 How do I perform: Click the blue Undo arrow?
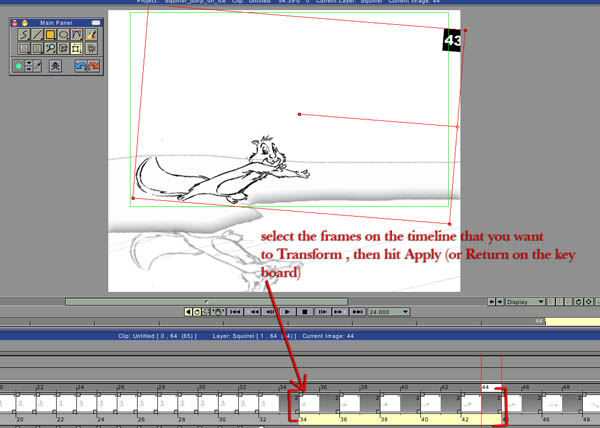(81, 66)
